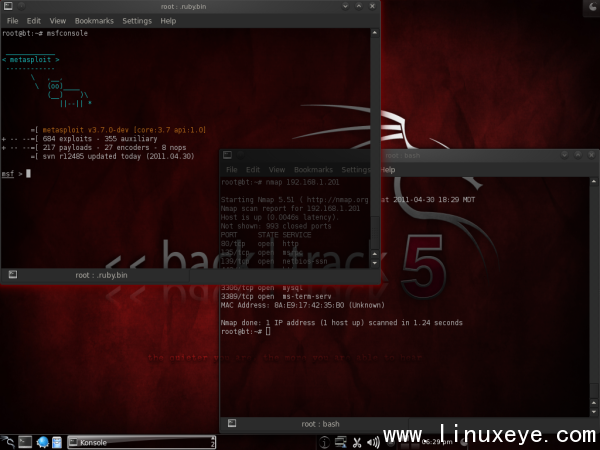
Task: Open the system info tray icon
Action: pyautogui.click(x=324, y=442)
